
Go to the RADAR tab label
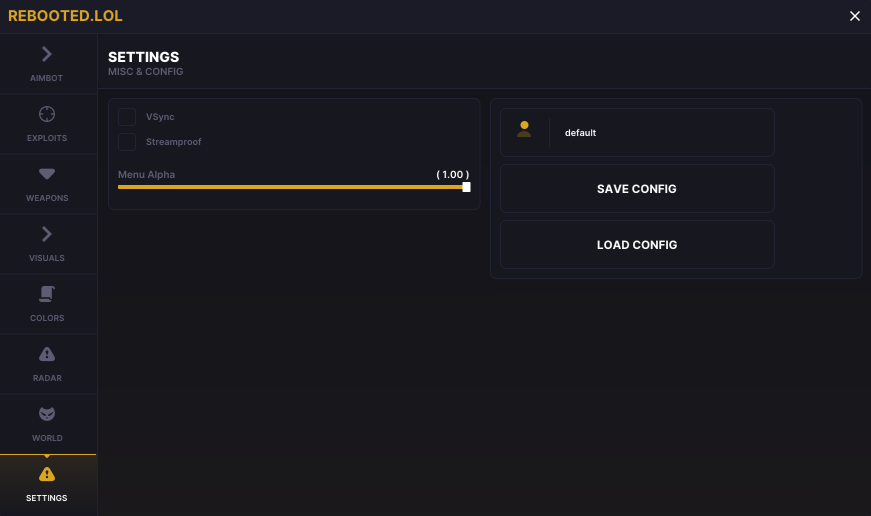pos(47,378)
